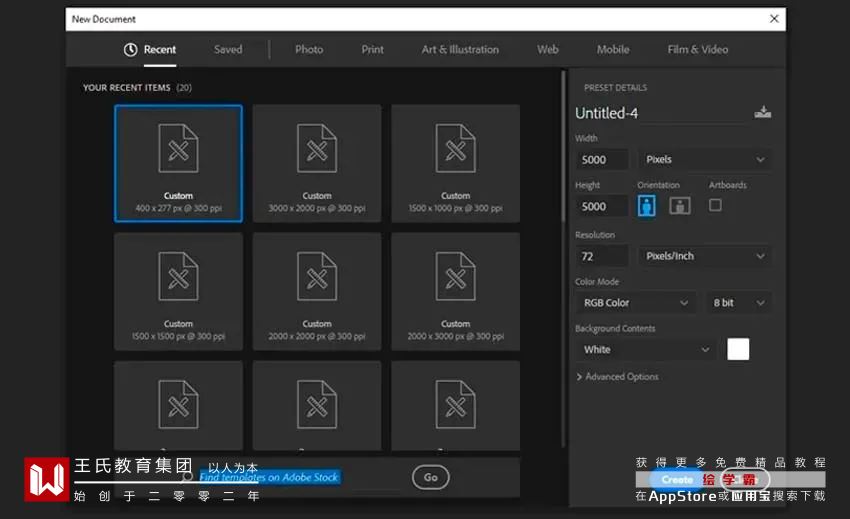This screenshot has width=850, height=519.
Task: Enable the Artboards checkbox
Action: (x=715, y=205)
